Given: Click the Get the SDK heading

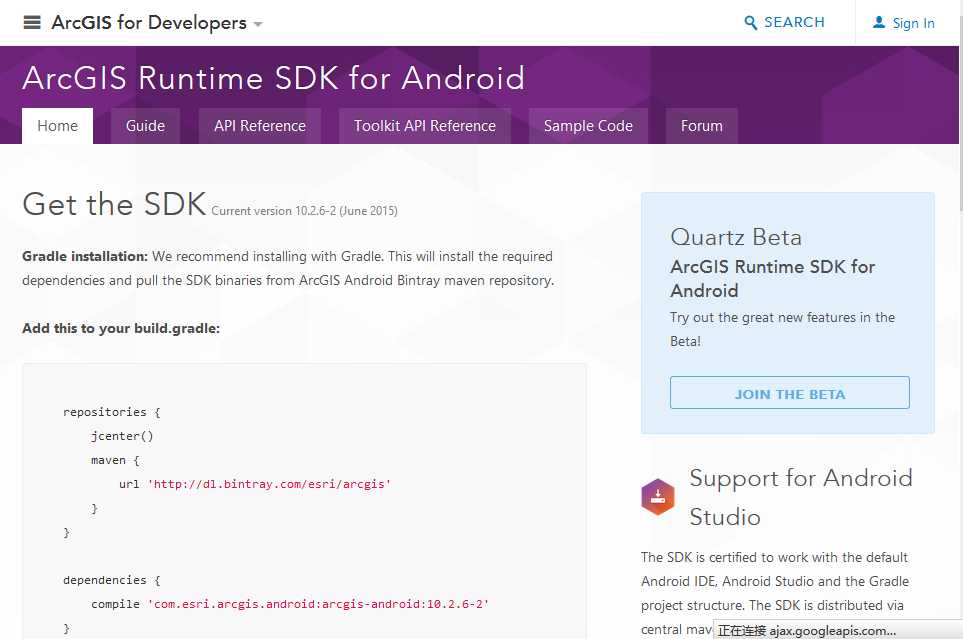Looking at the screenshot, I should [114, 204].
